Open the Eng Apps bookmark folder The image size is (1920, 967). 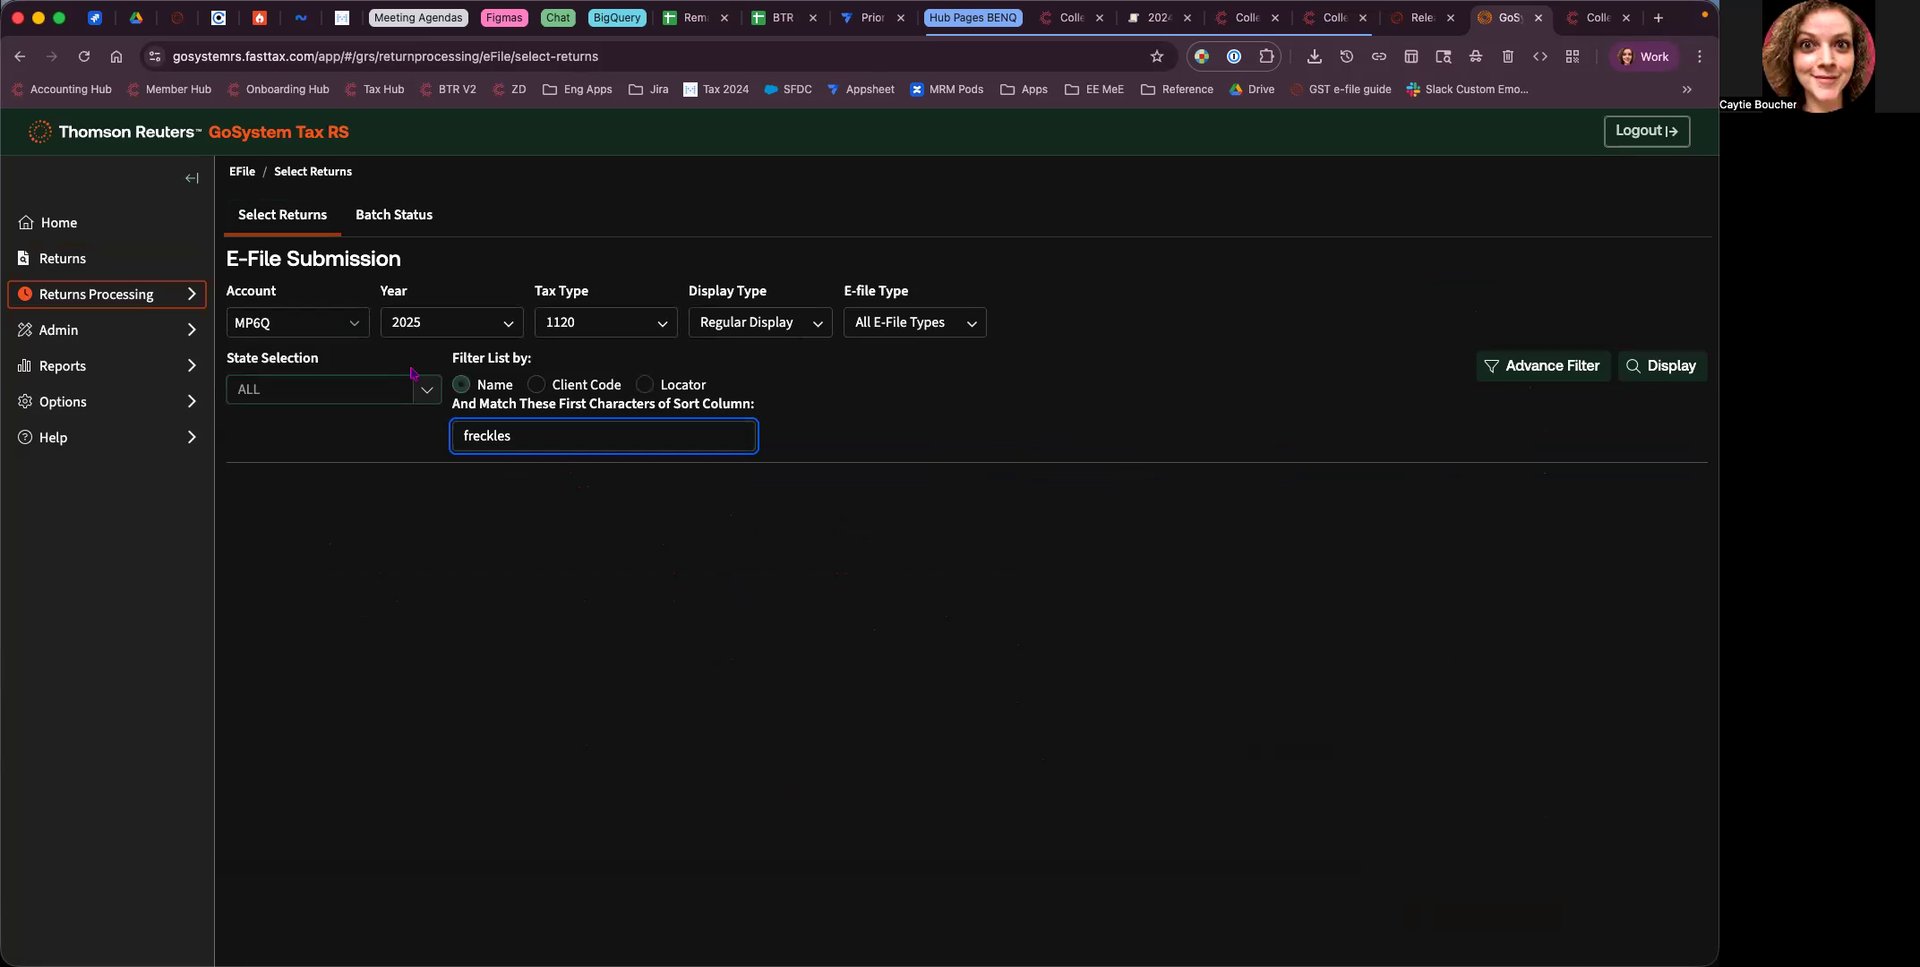coord(578,90)
